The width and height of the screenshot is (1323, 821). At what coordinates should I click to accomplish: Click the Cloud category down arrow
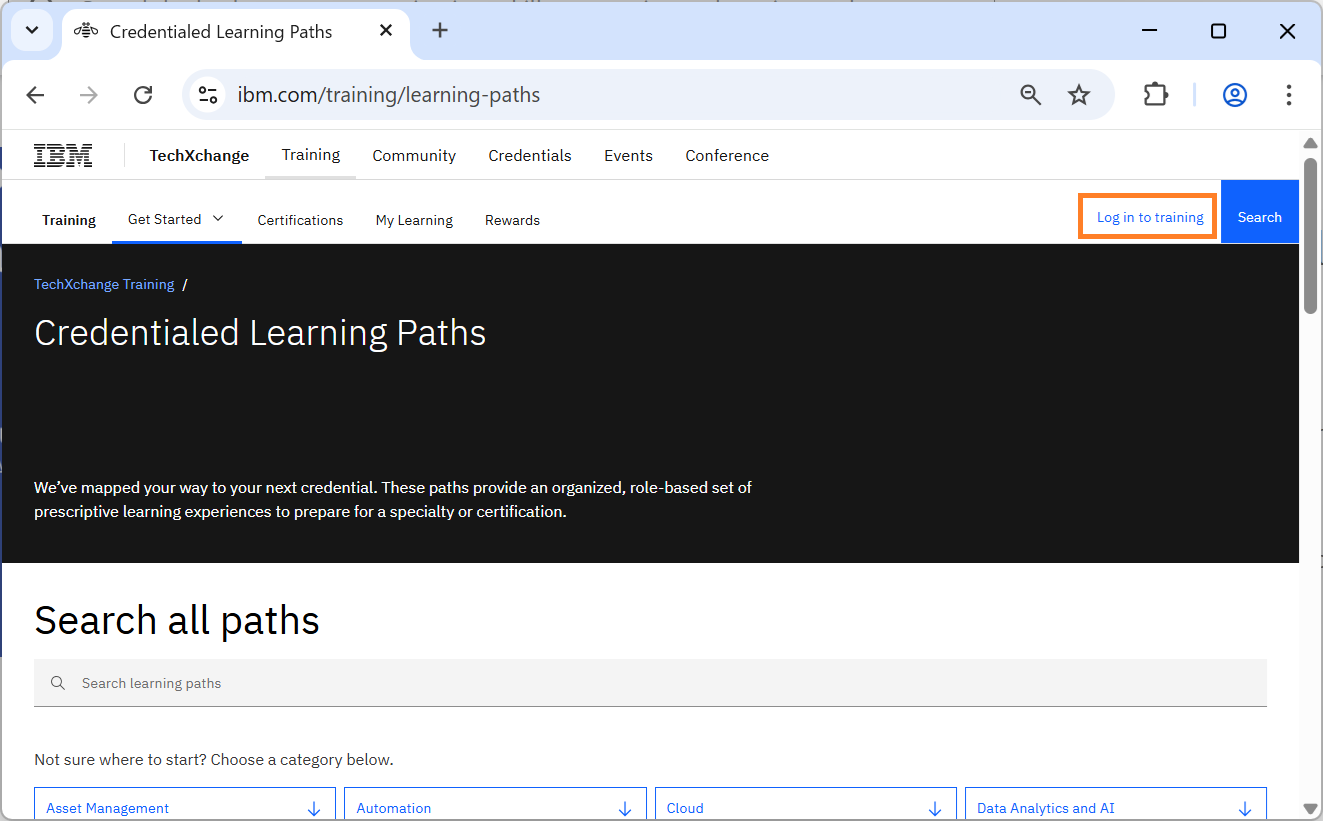pyautogui.click(x=935, y=808)
